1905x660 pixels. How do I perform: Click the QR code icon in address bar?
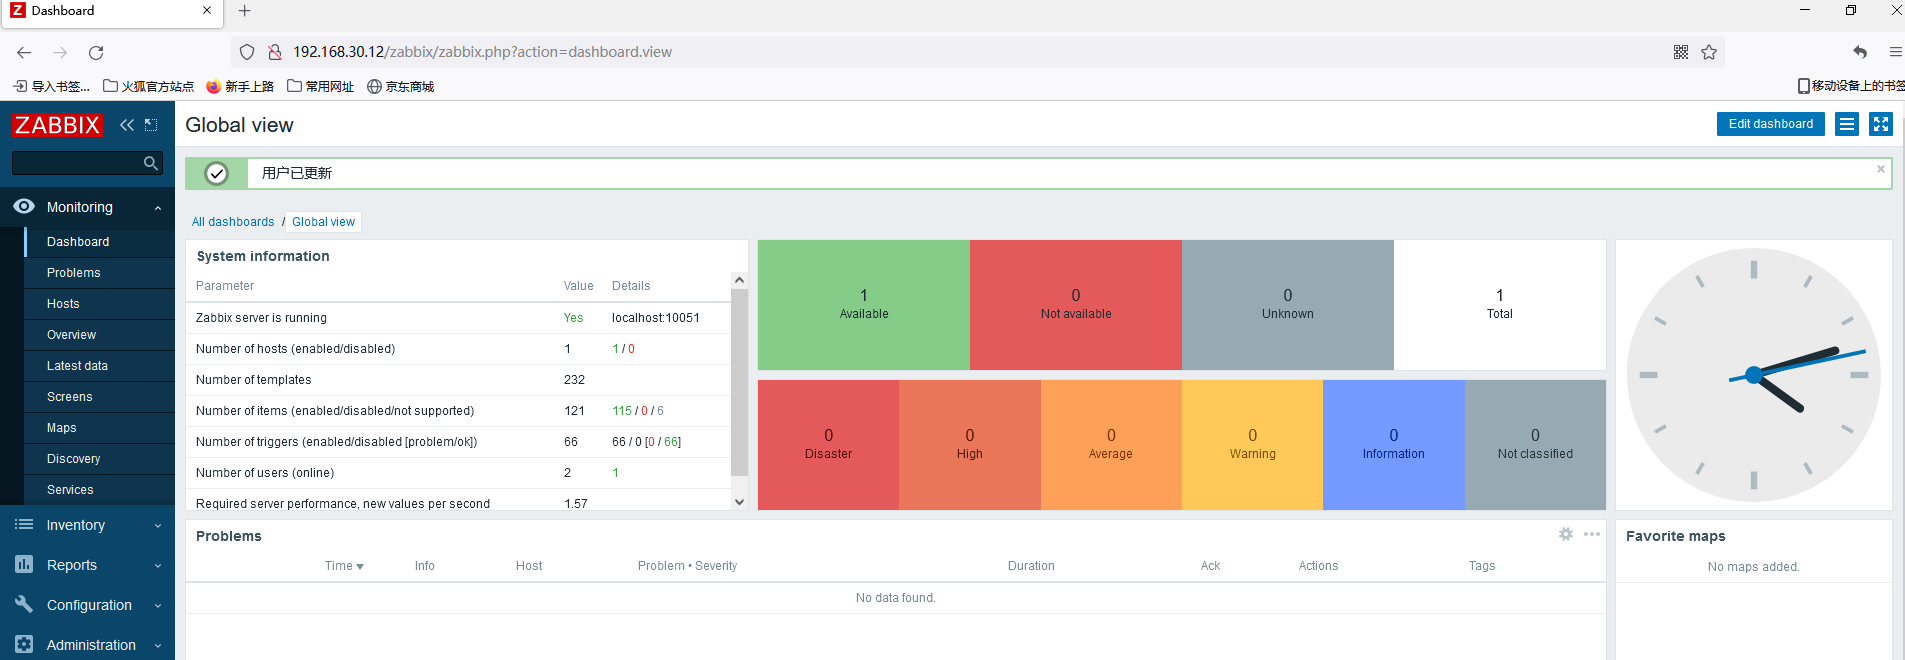(1681, 52)
